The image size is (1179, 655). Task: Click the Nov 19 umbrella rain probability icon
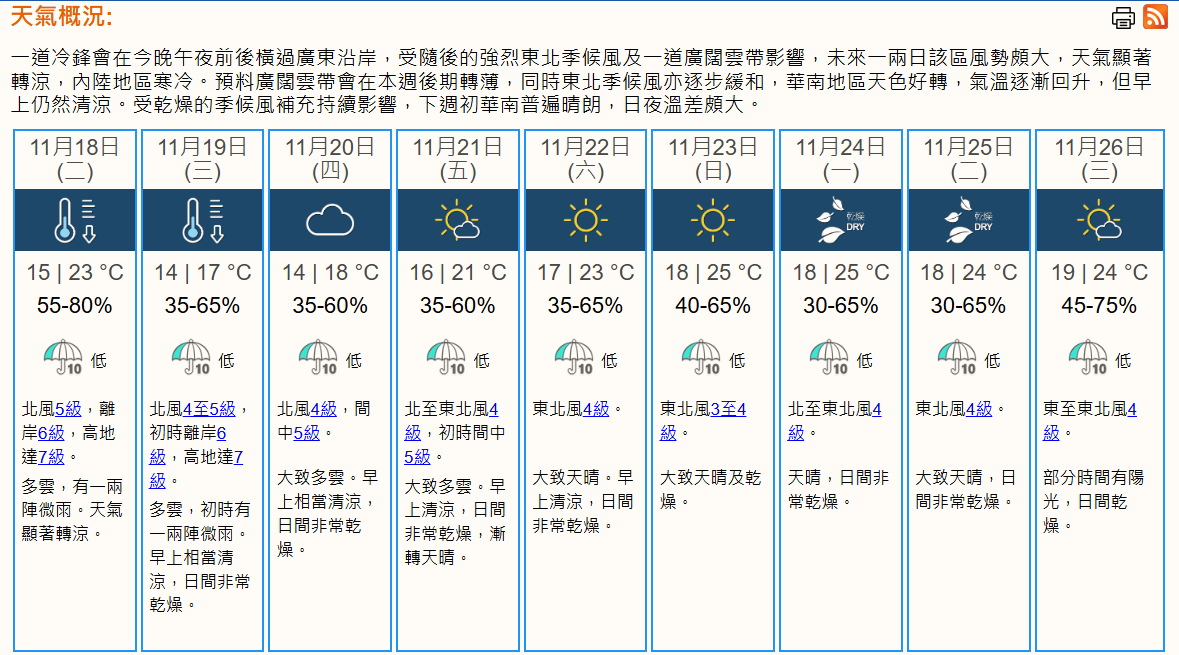click(x=191, y=357)
